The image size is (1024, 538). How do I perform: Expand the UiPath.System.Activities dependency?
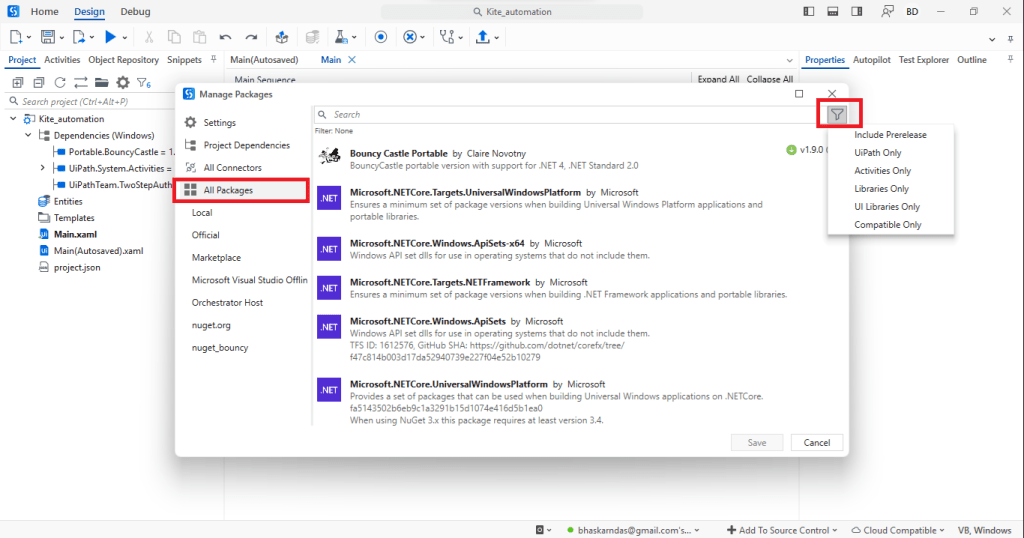(x=42, y=168)
